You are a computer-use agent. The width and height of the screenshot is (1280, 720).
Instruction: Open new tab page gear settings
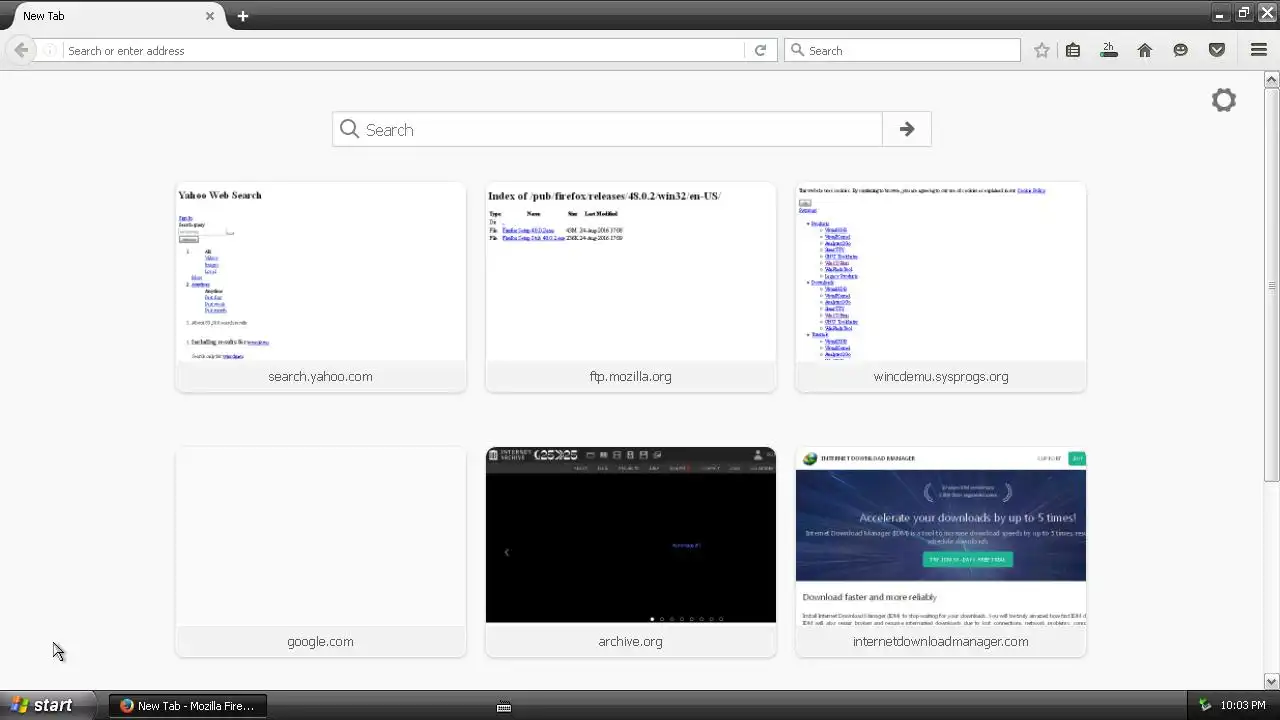(1224, 100)
